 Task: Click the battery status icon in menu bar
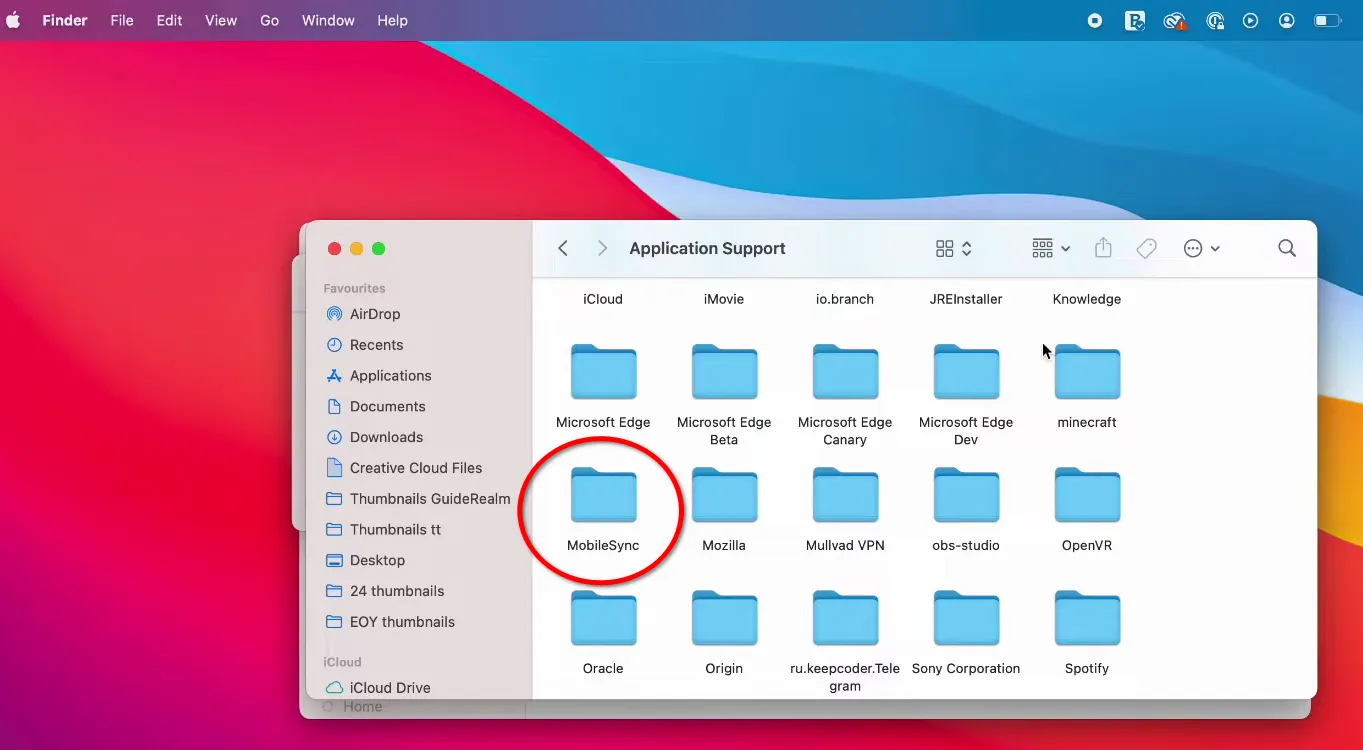1326,20
